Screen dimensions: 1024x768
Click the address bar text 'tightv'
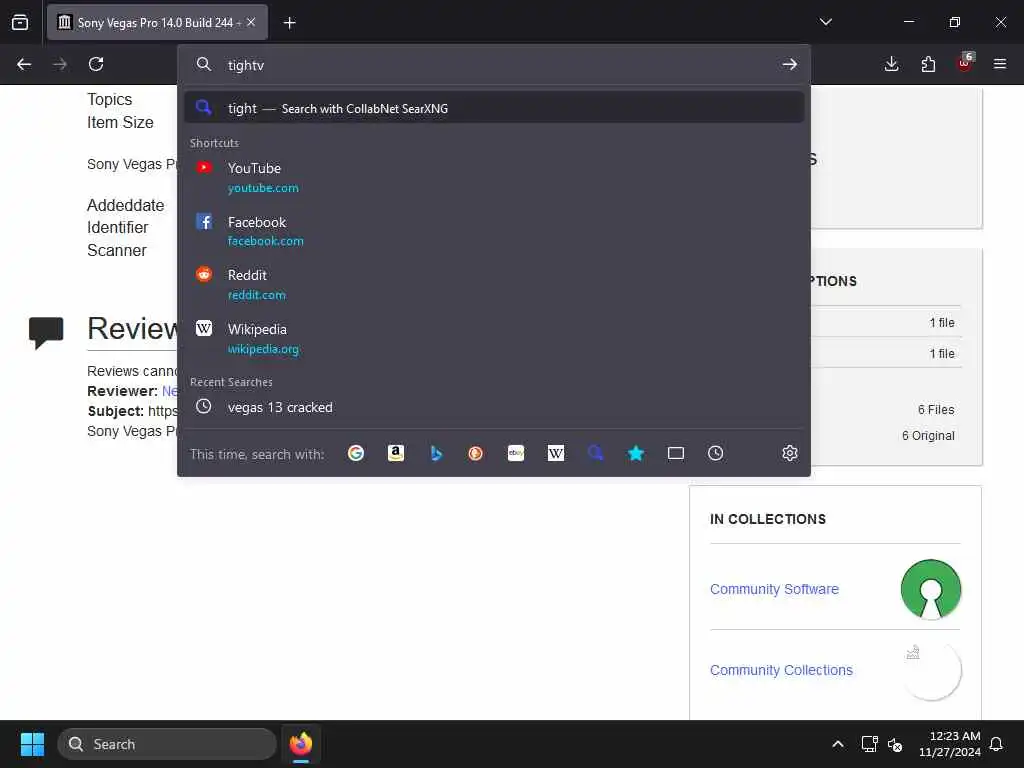tap(246, 65)
